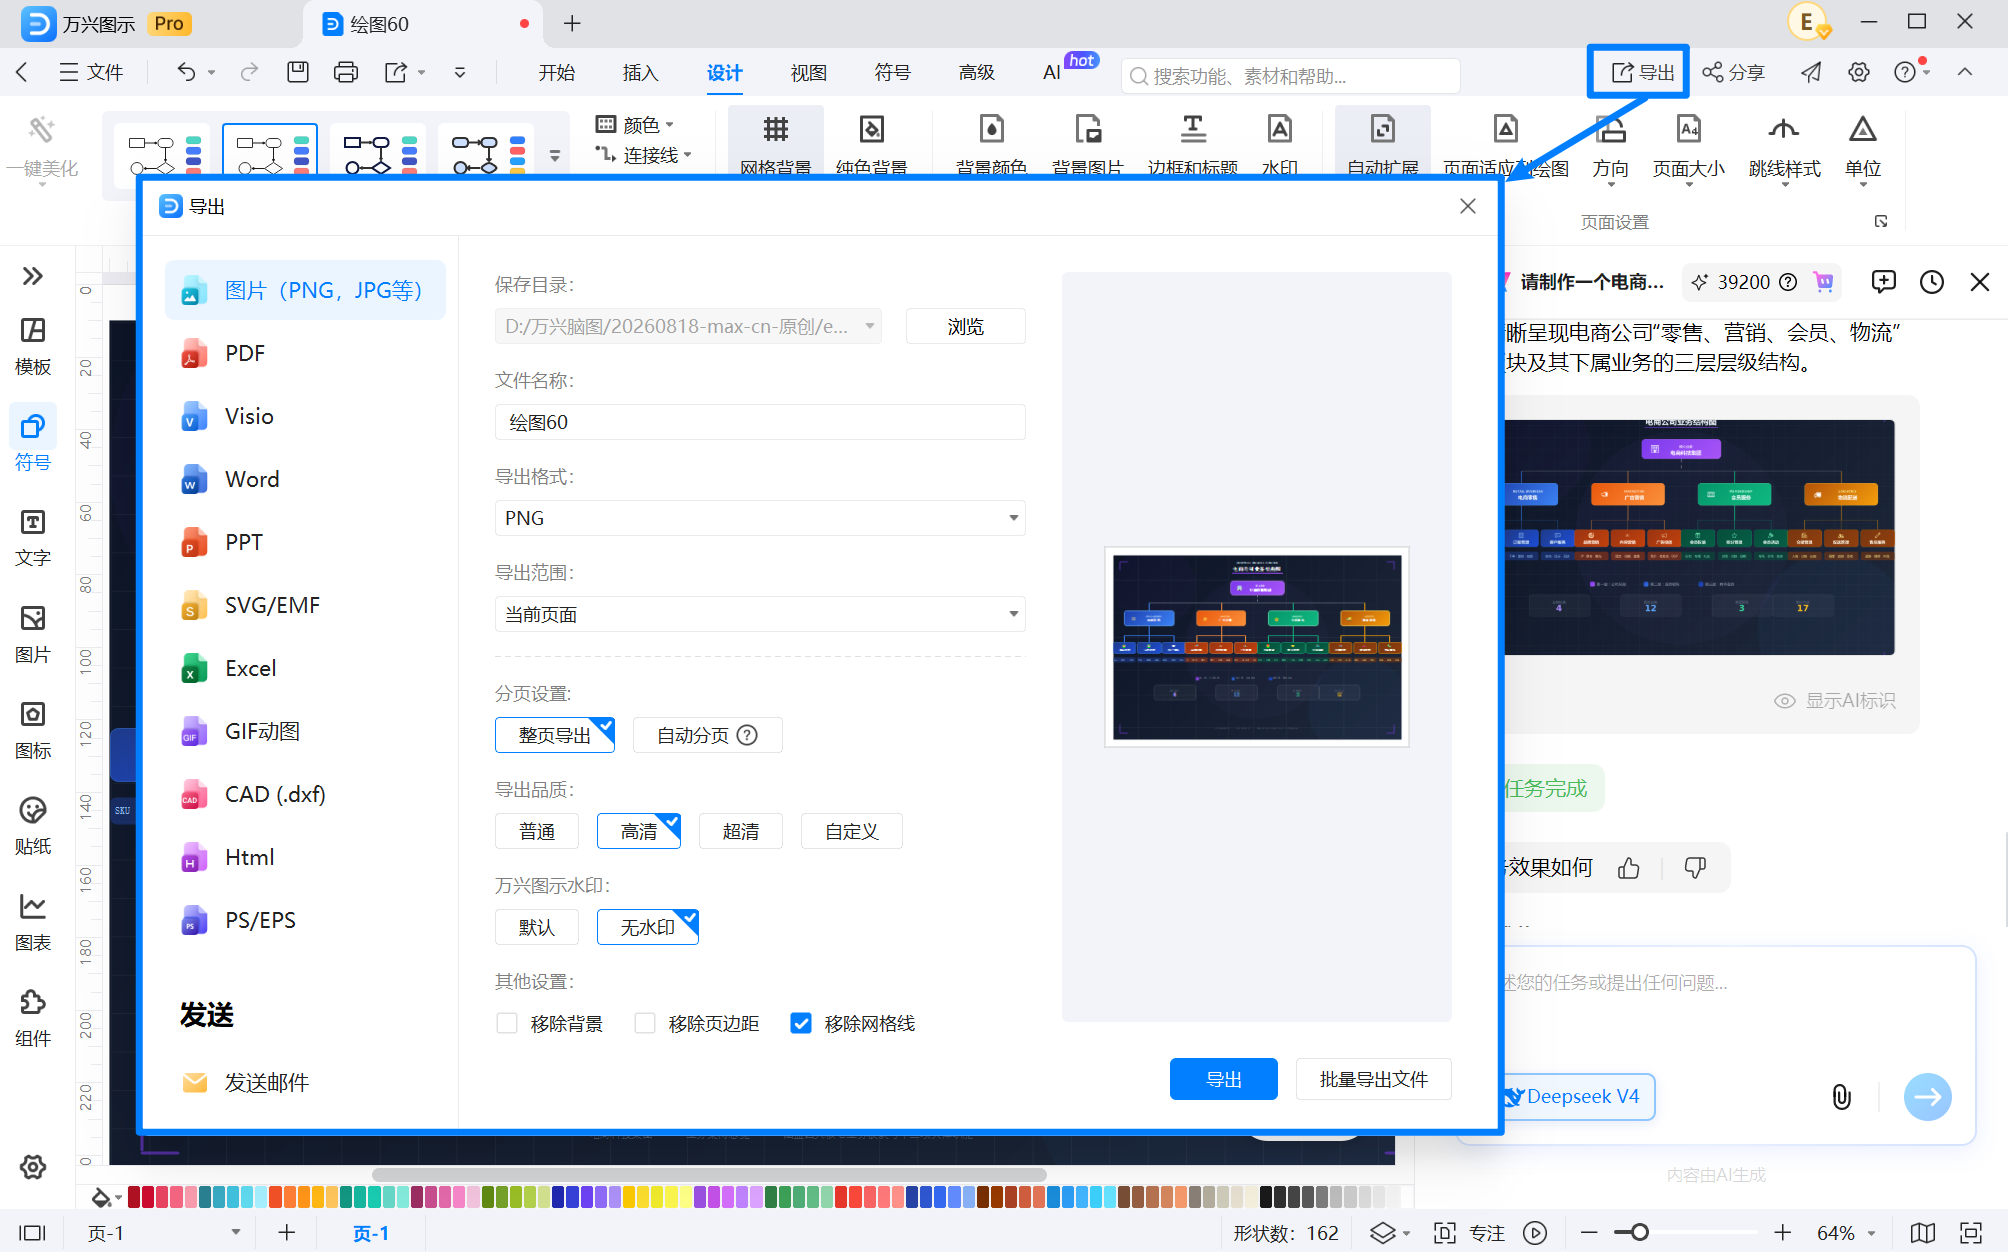This screenshot has height=1252, width=2008.
Task: Open the 连接线 connector dropdown in ribbon
Action: coord(644,155)
